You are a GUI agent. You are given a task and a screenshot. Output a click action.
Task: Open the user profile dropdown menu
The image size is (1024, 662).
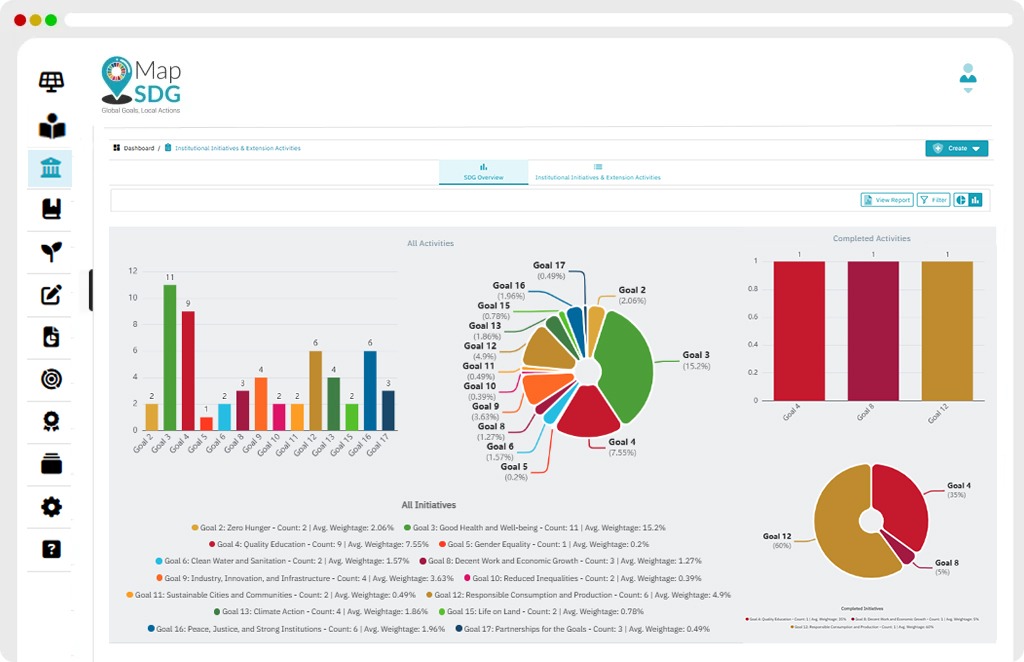pos(968,78)
